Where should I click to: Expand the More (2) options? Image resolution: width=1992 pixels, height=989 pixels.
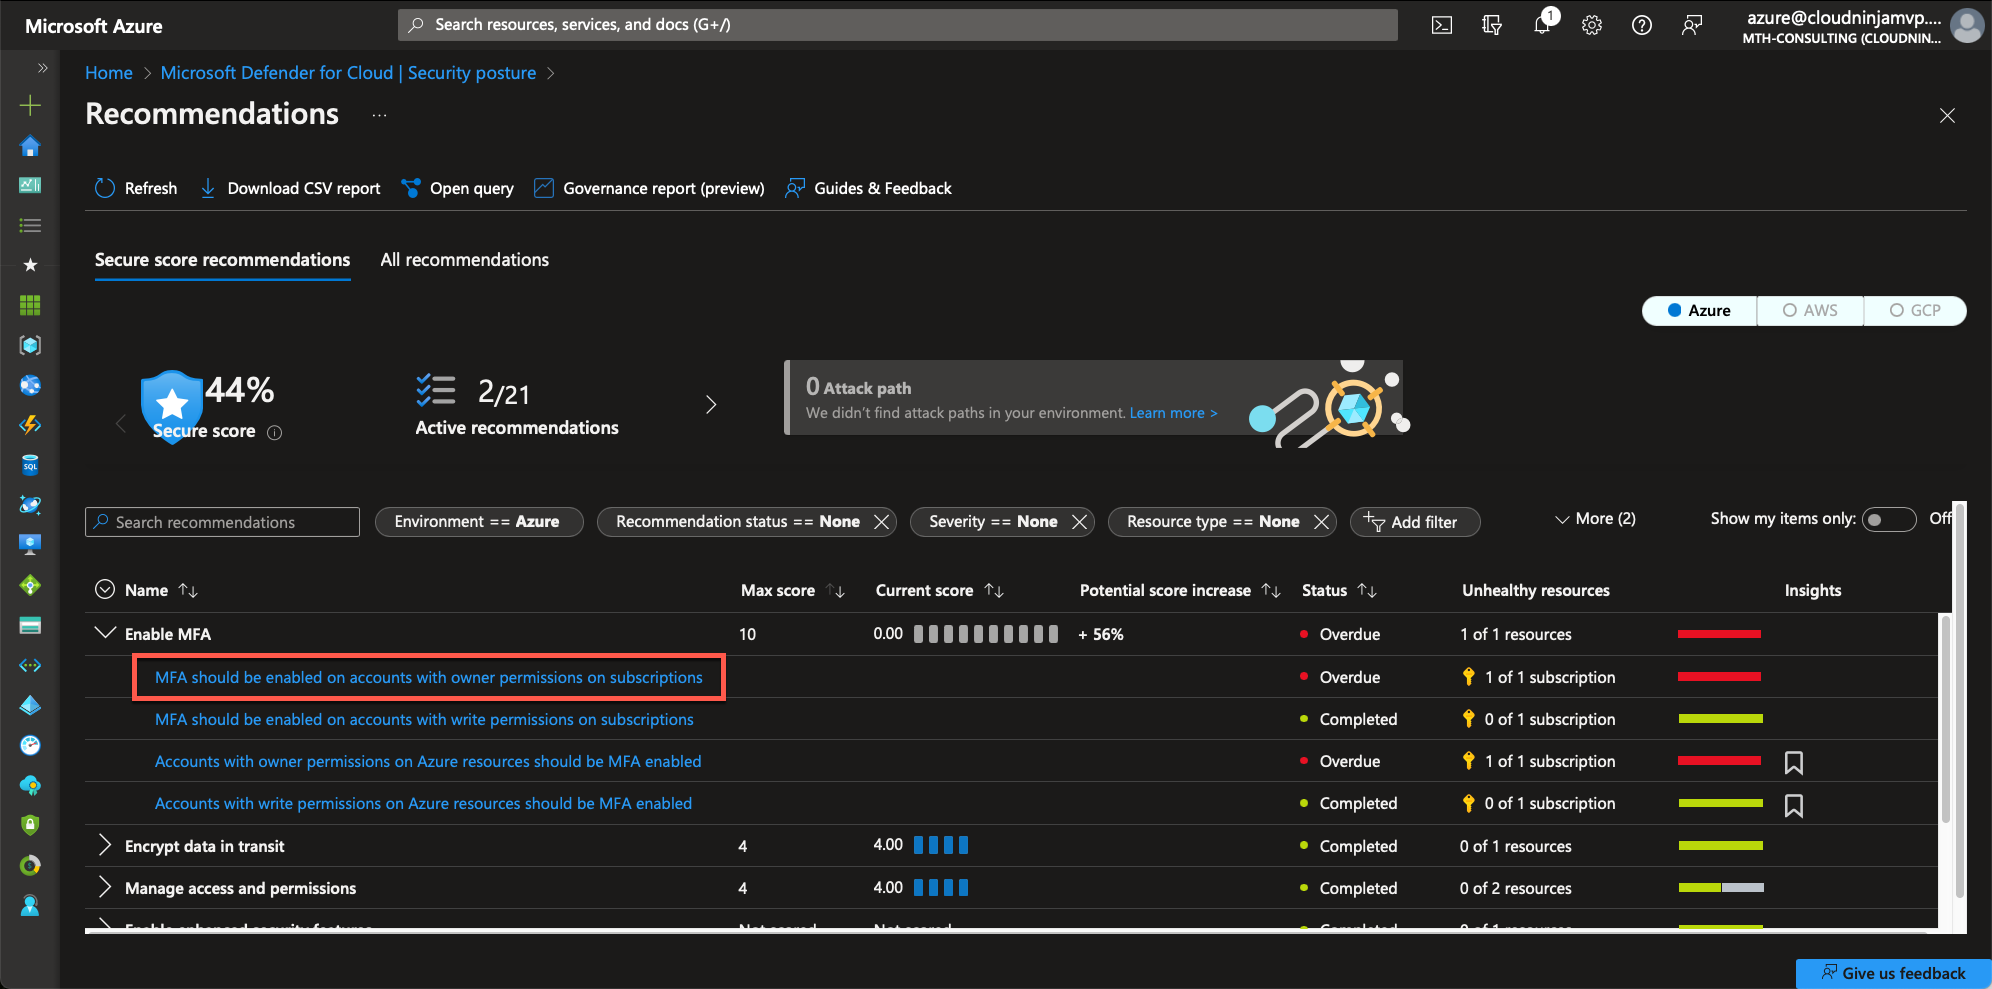pos(1595,519)
